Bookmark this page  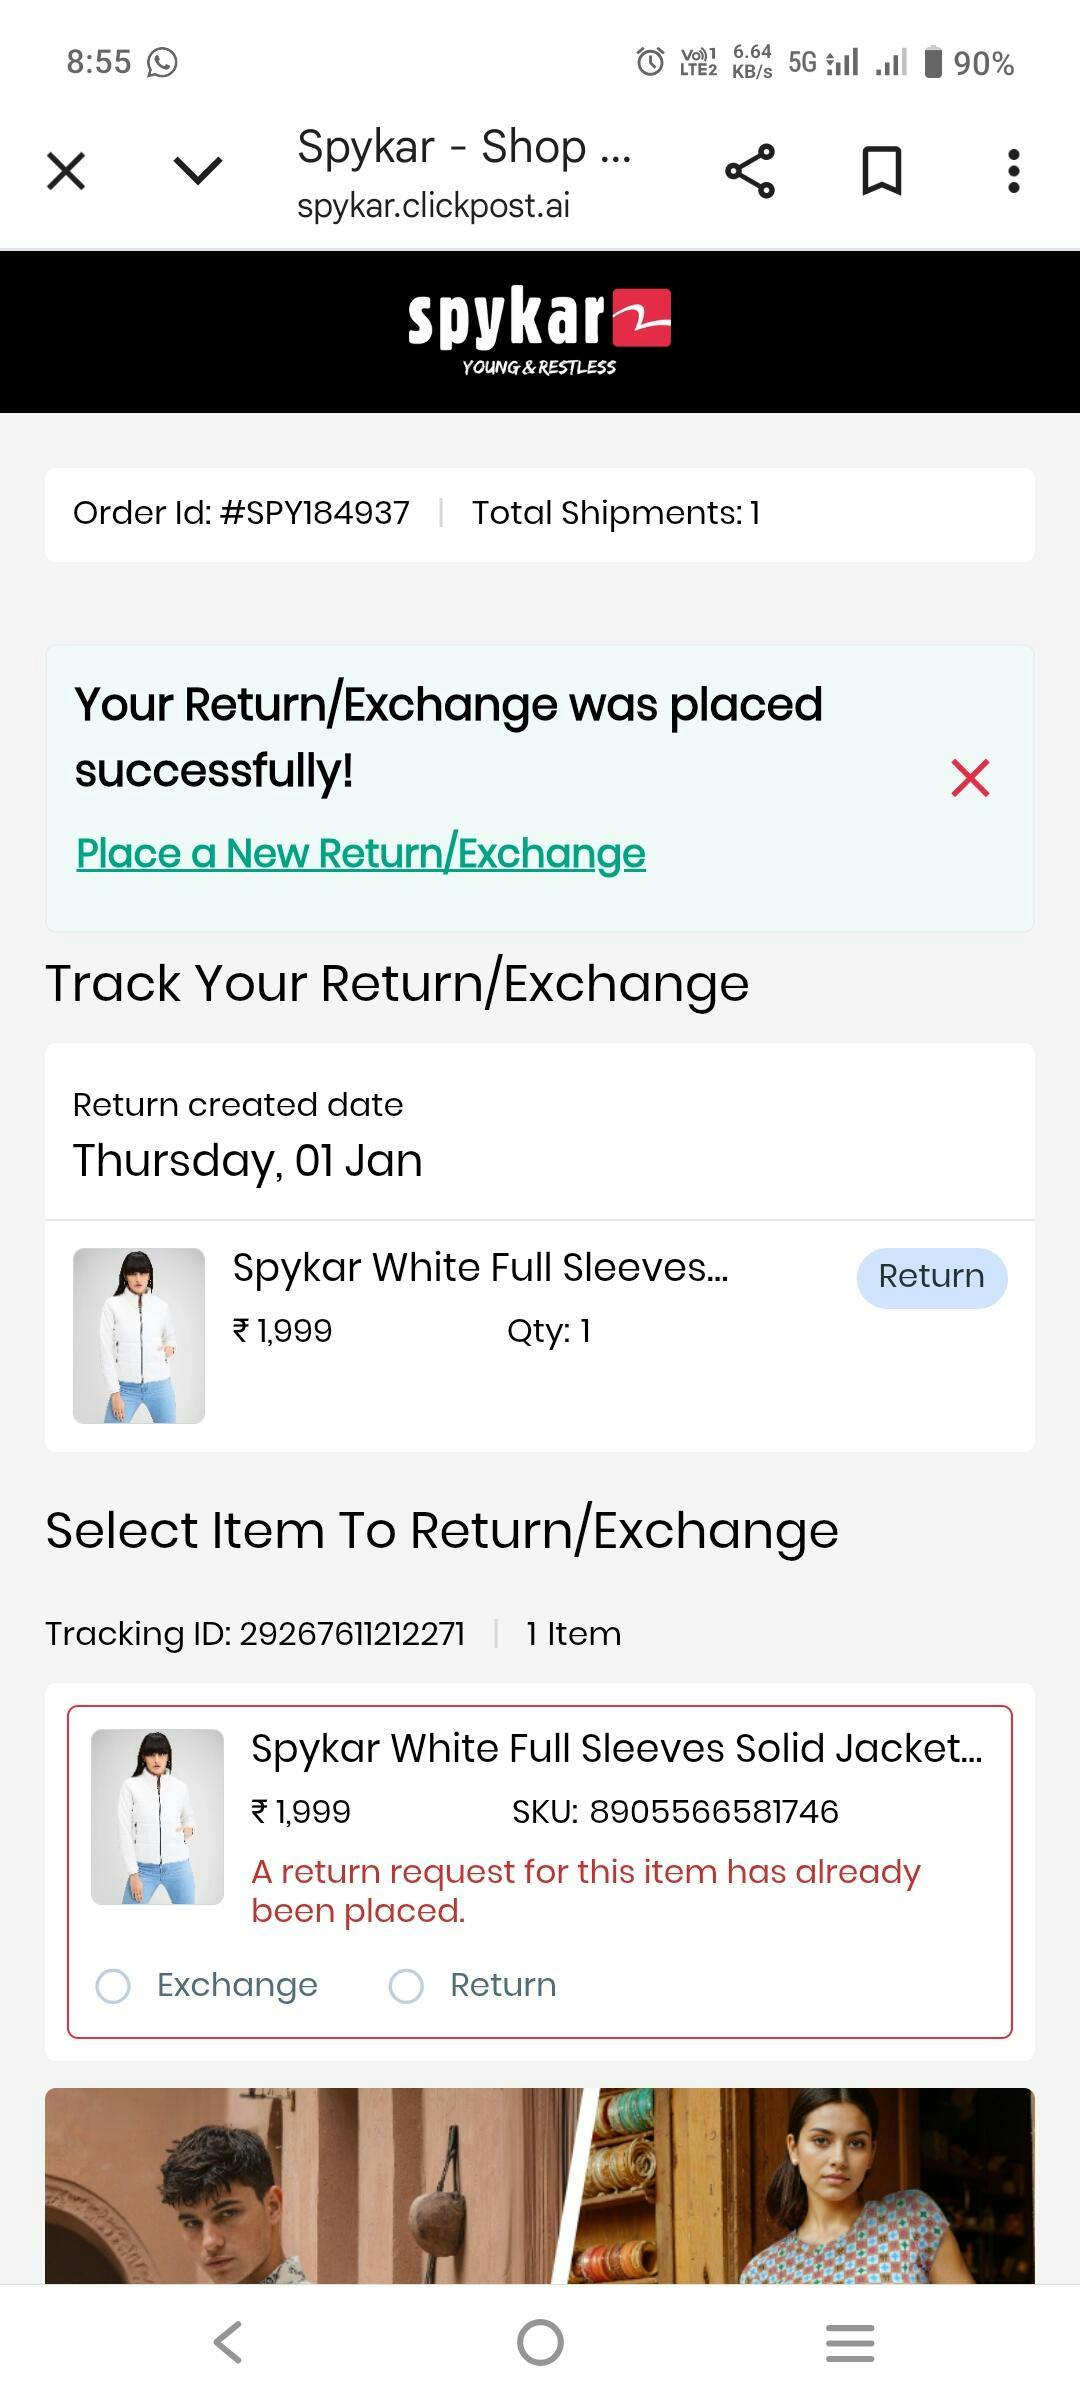click(881, 171)
